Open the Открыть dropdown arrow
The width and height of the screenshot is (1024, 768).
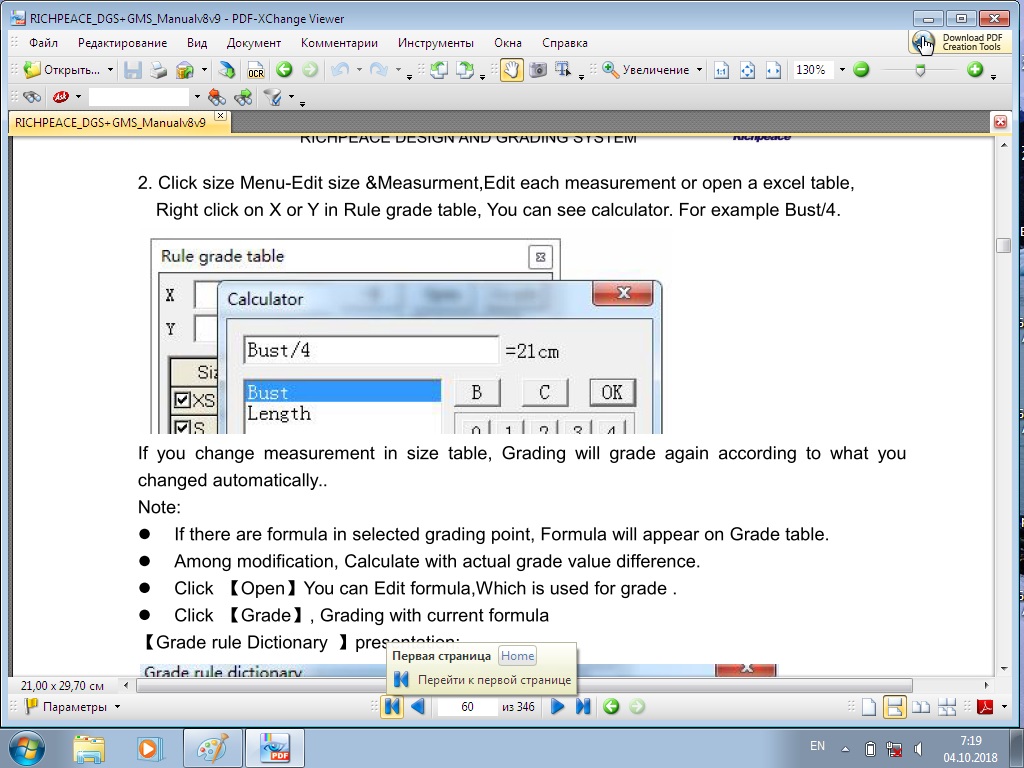tap(110, 70)
